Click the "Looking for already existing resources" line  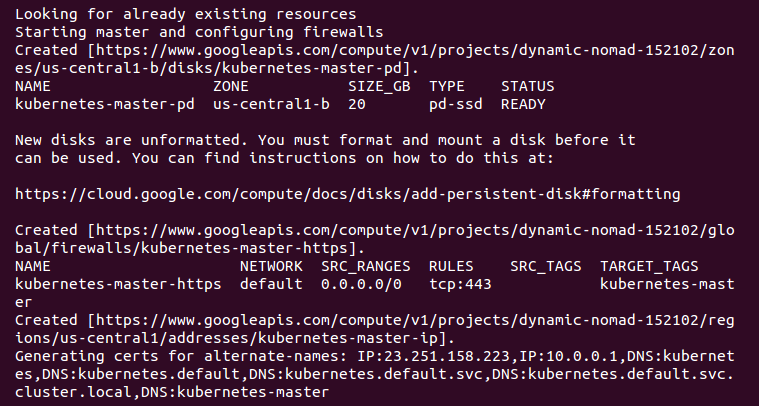[x=185, y=14]
